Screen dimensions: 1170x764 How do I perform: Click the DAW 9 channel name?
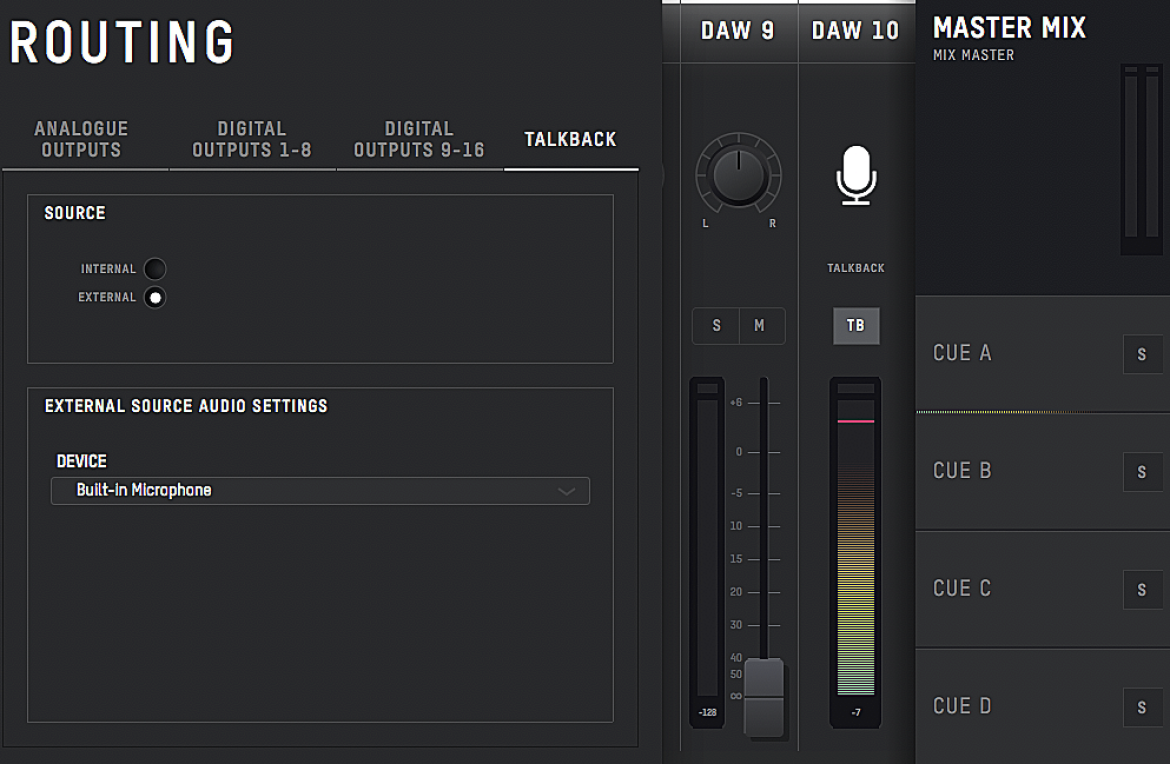coord(737,31)
